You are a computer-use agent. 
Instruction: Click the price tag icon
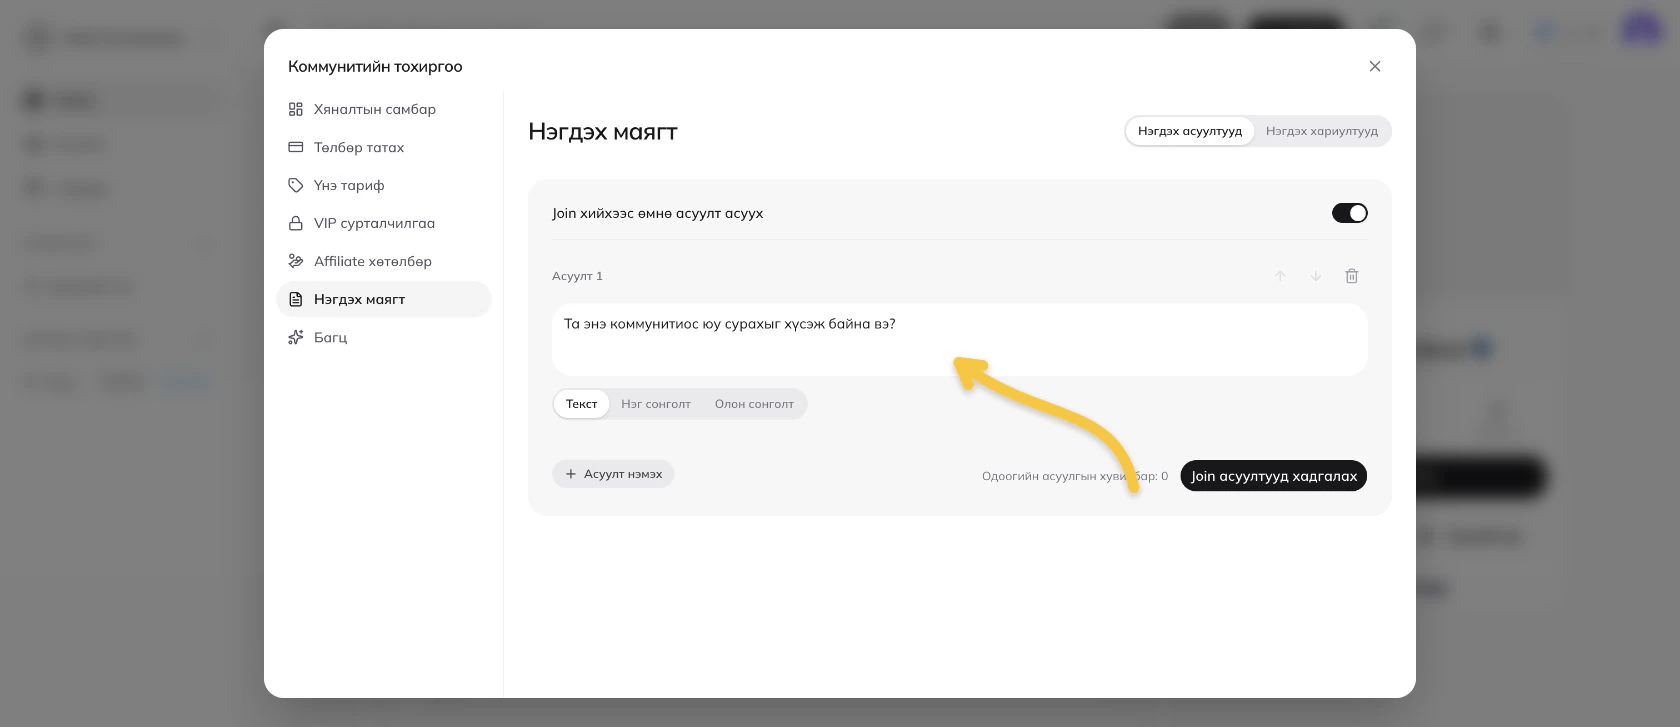pos(296,185)
